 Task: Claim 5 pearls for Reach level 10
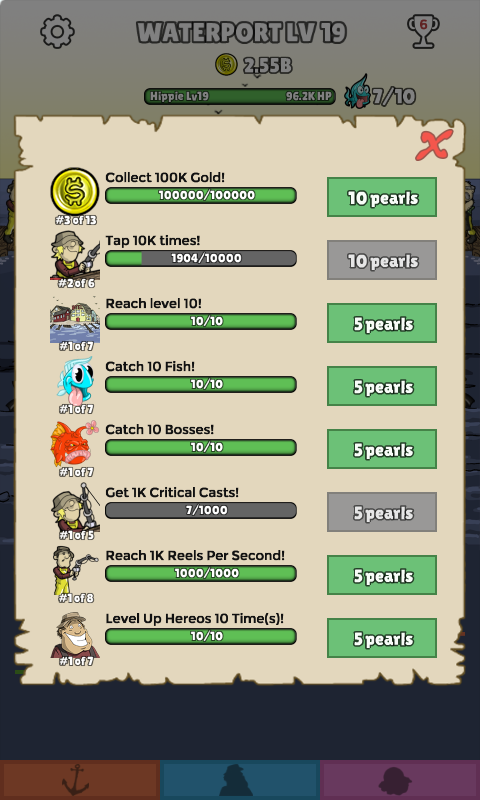[x=382, y=323]
